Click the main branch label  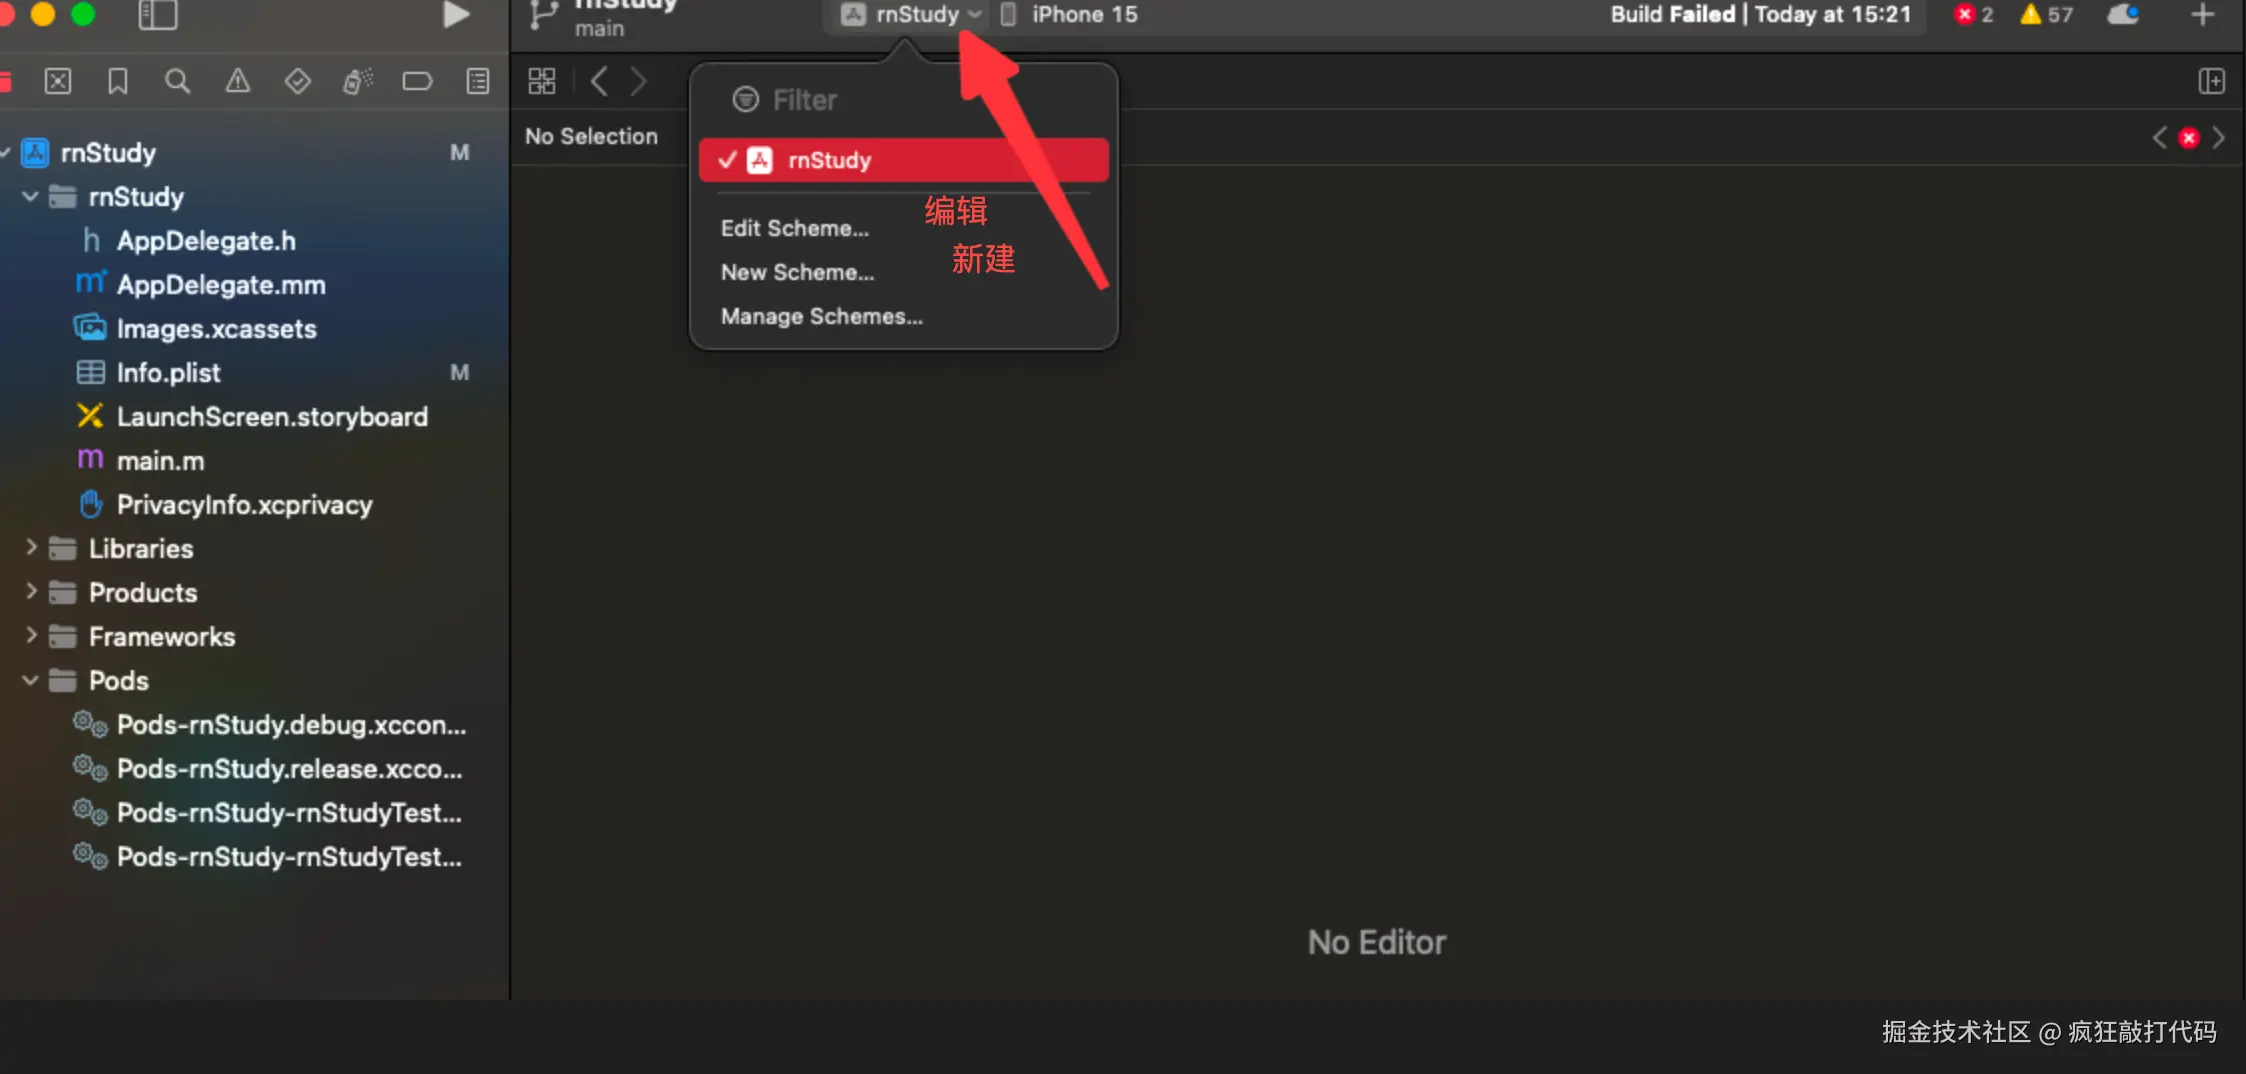599,29
